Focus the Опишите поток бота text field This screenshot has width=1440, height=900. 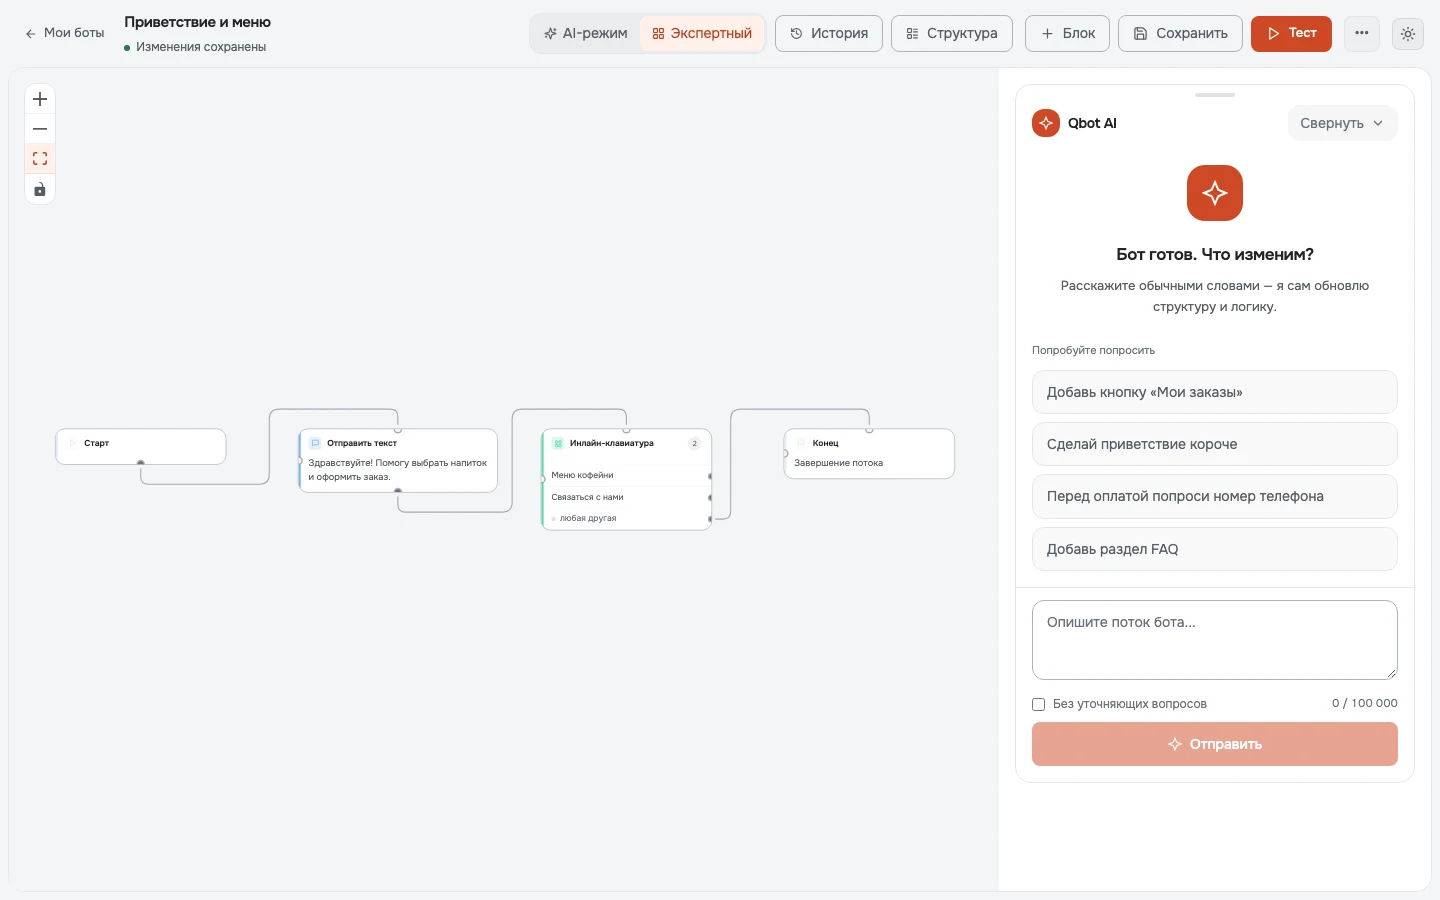pyautogui.click(x=1215, y=640)
